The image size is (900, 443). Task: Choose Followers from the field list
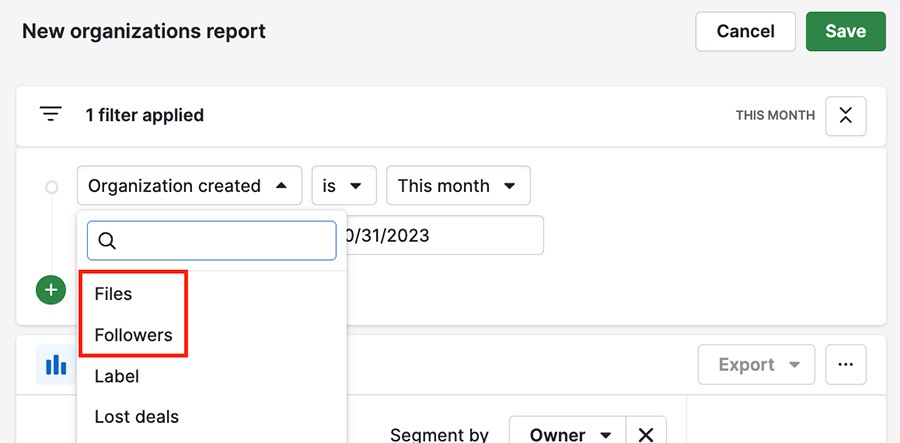[133, 335]
